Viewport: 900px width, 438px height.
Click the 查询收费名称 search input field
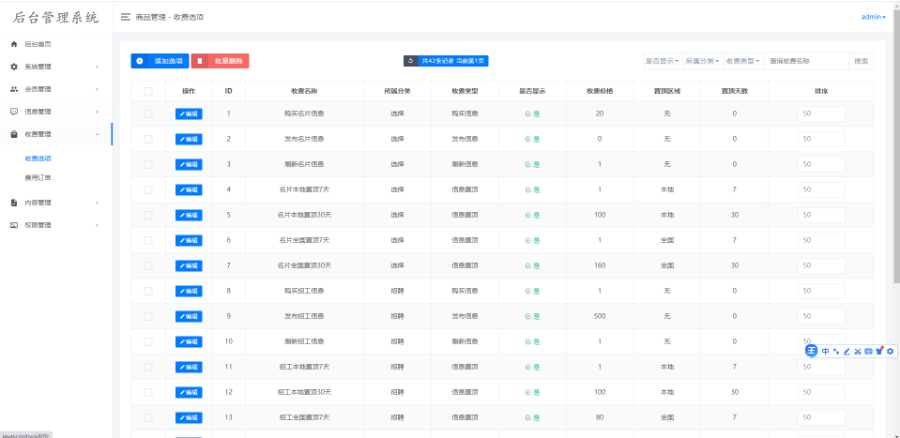point(806,61)
